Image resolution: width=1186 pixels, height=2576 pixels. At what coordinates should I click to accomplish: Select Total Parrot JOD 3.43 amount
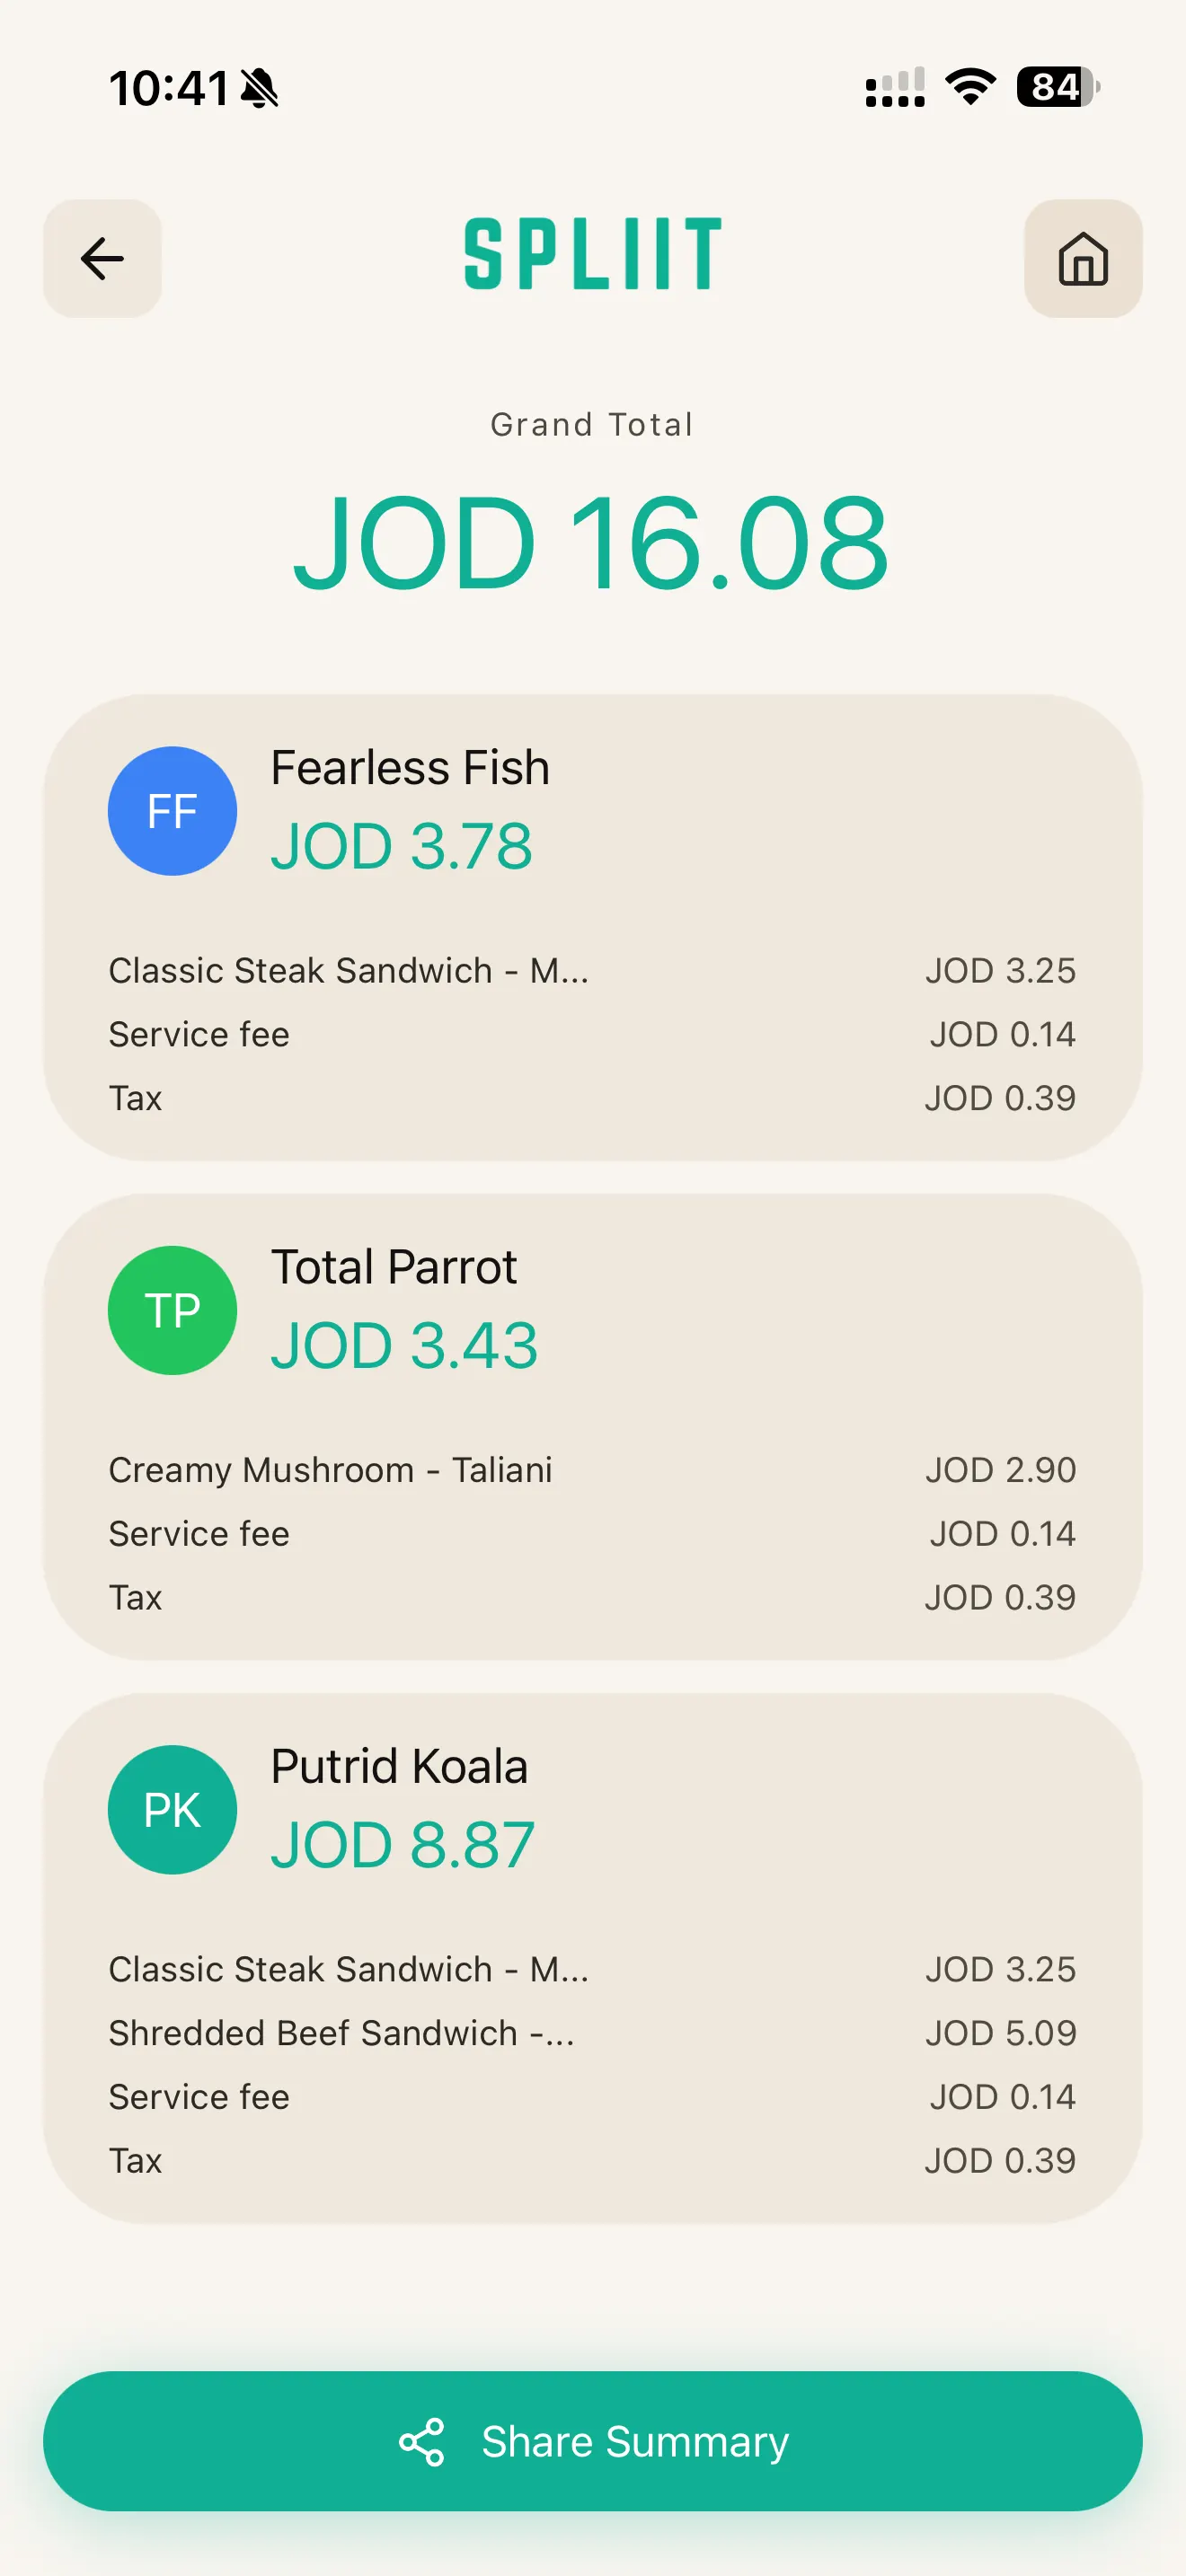(x=404, y=1345)
